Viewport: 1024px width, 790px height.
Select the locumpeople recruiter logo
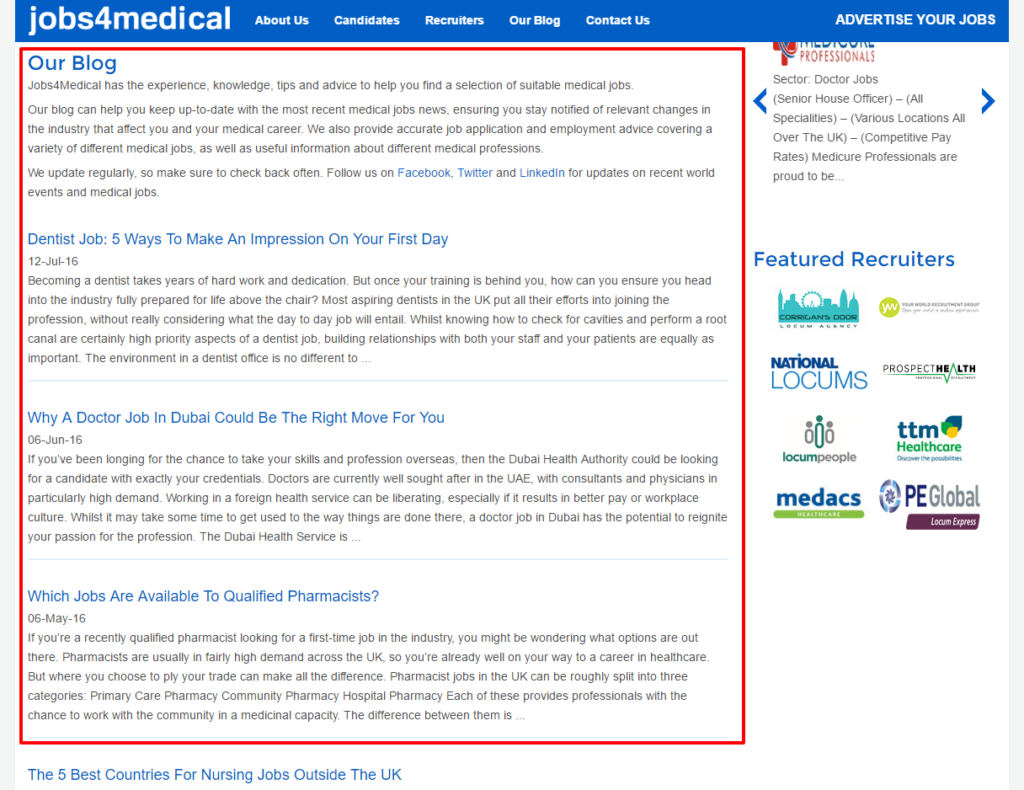818,438
